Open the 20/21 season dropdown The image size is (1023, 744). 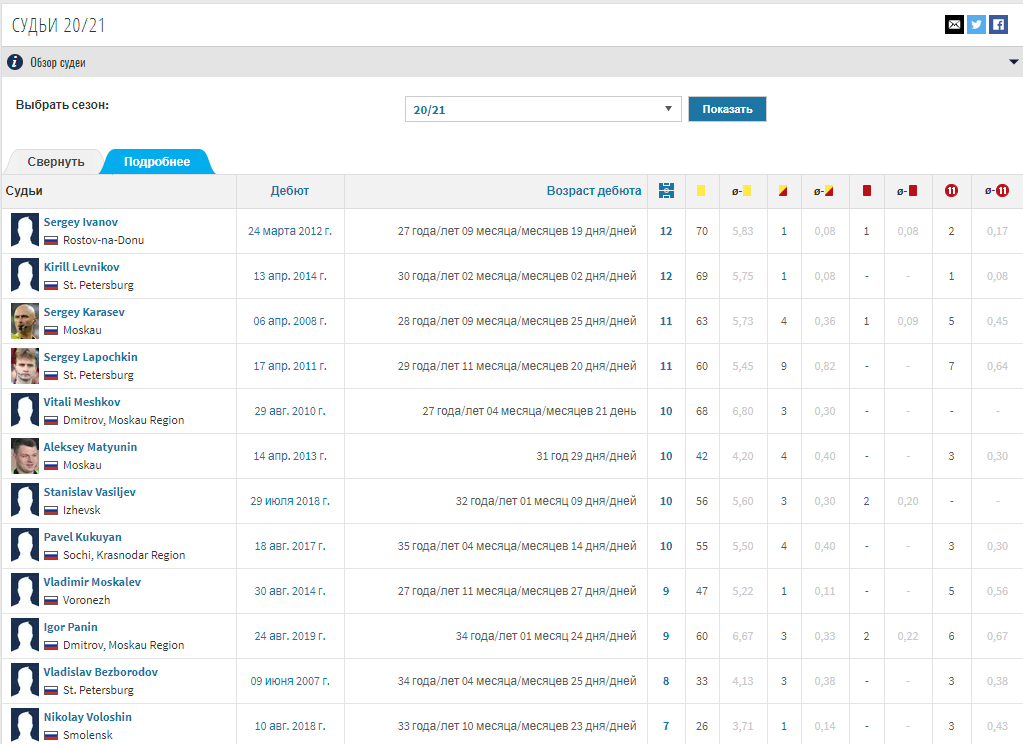pos(543,109)
